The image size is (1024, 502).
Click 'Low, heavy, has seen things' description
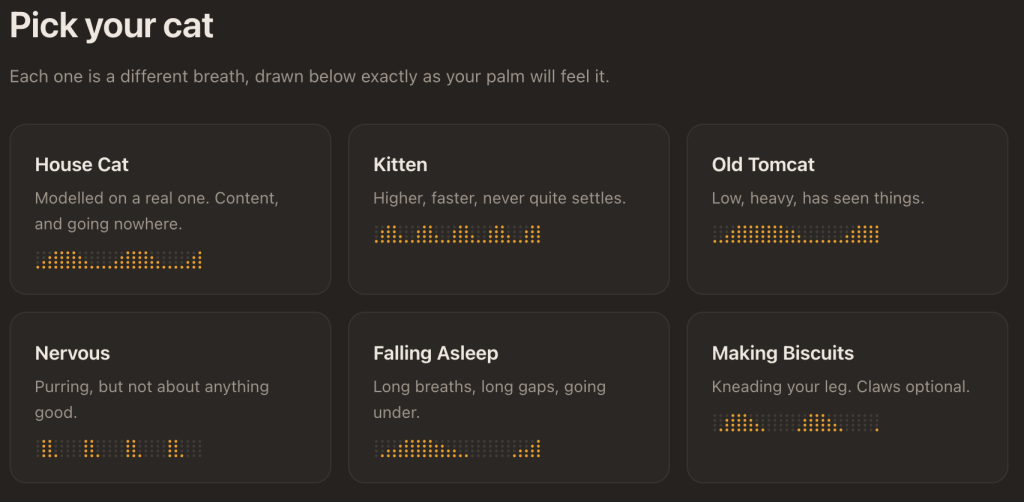pyautogui.click(x=818, y=198)
